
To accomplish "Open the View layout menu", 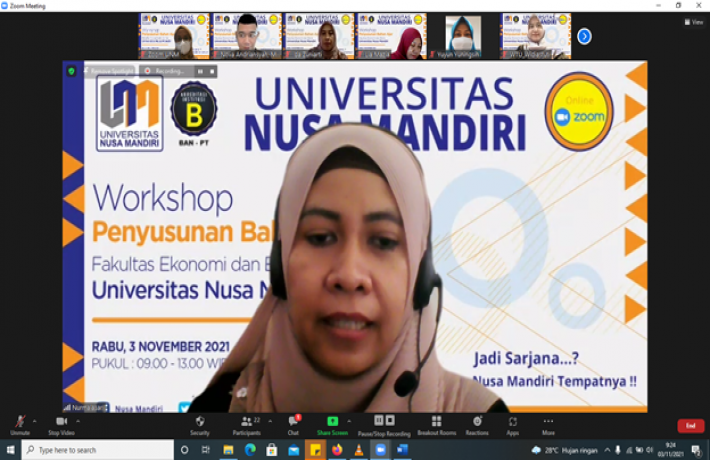I will pyautogui.click(x=694, y=22).
